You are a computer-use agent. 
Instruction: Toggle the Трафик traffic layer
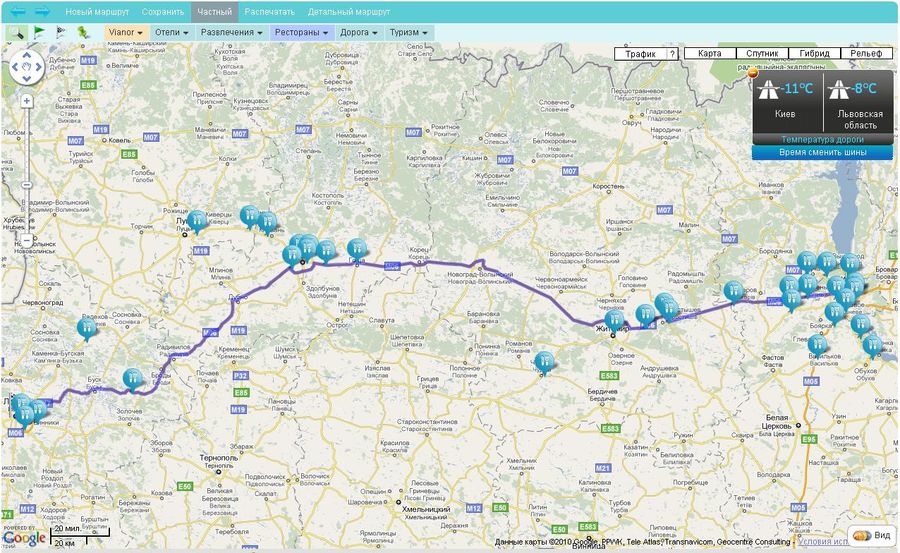click(640, 53)
